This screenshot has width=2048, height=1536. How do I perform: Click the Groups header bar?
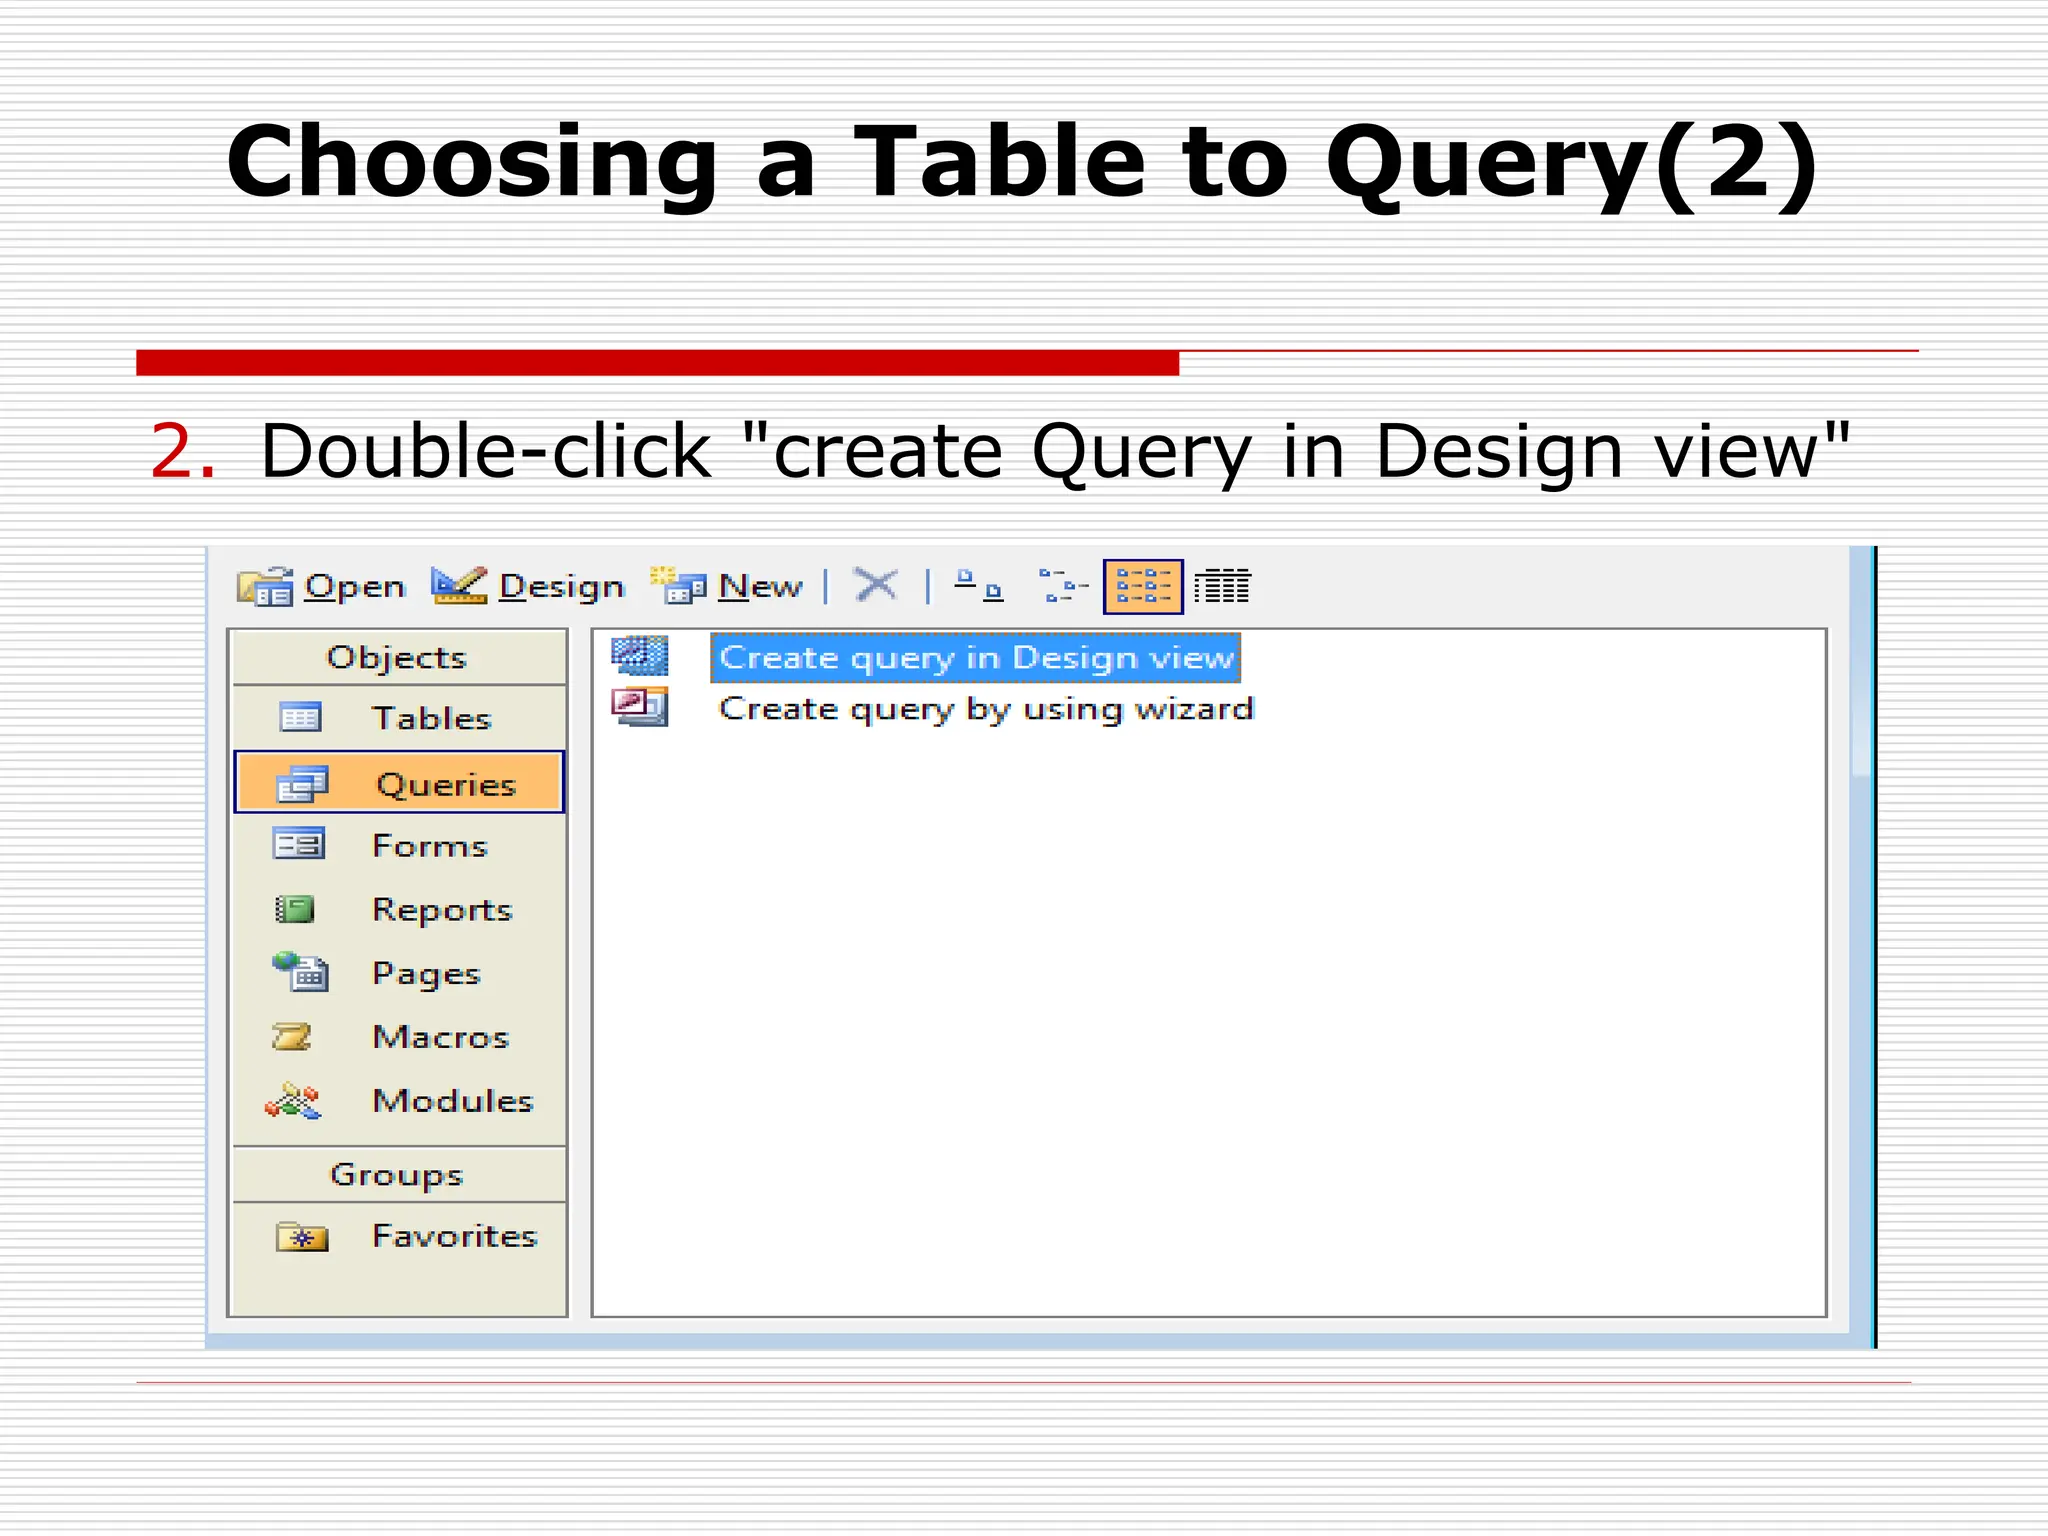pyautogui.click(x=398, y=1174)
